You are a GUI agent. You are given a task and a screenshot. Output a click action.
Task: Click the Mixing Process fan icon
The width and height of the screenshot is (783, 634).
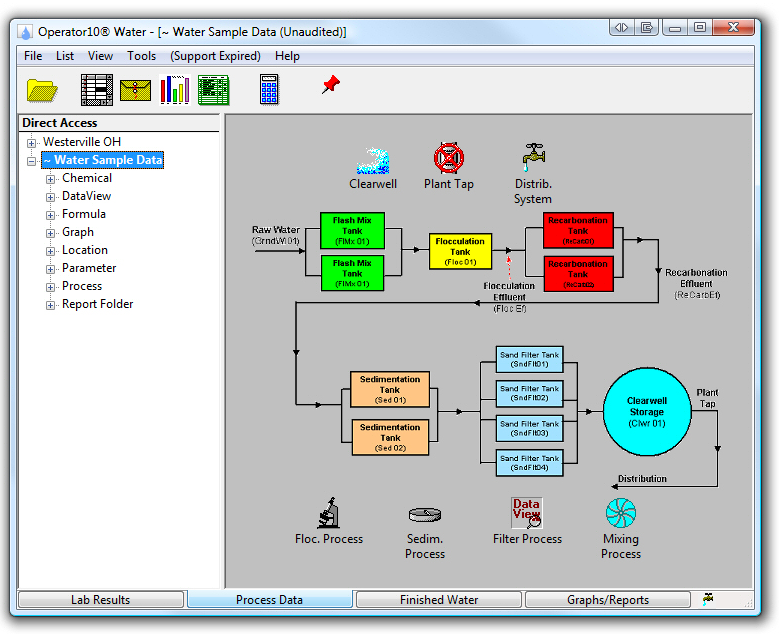(621, 513)
